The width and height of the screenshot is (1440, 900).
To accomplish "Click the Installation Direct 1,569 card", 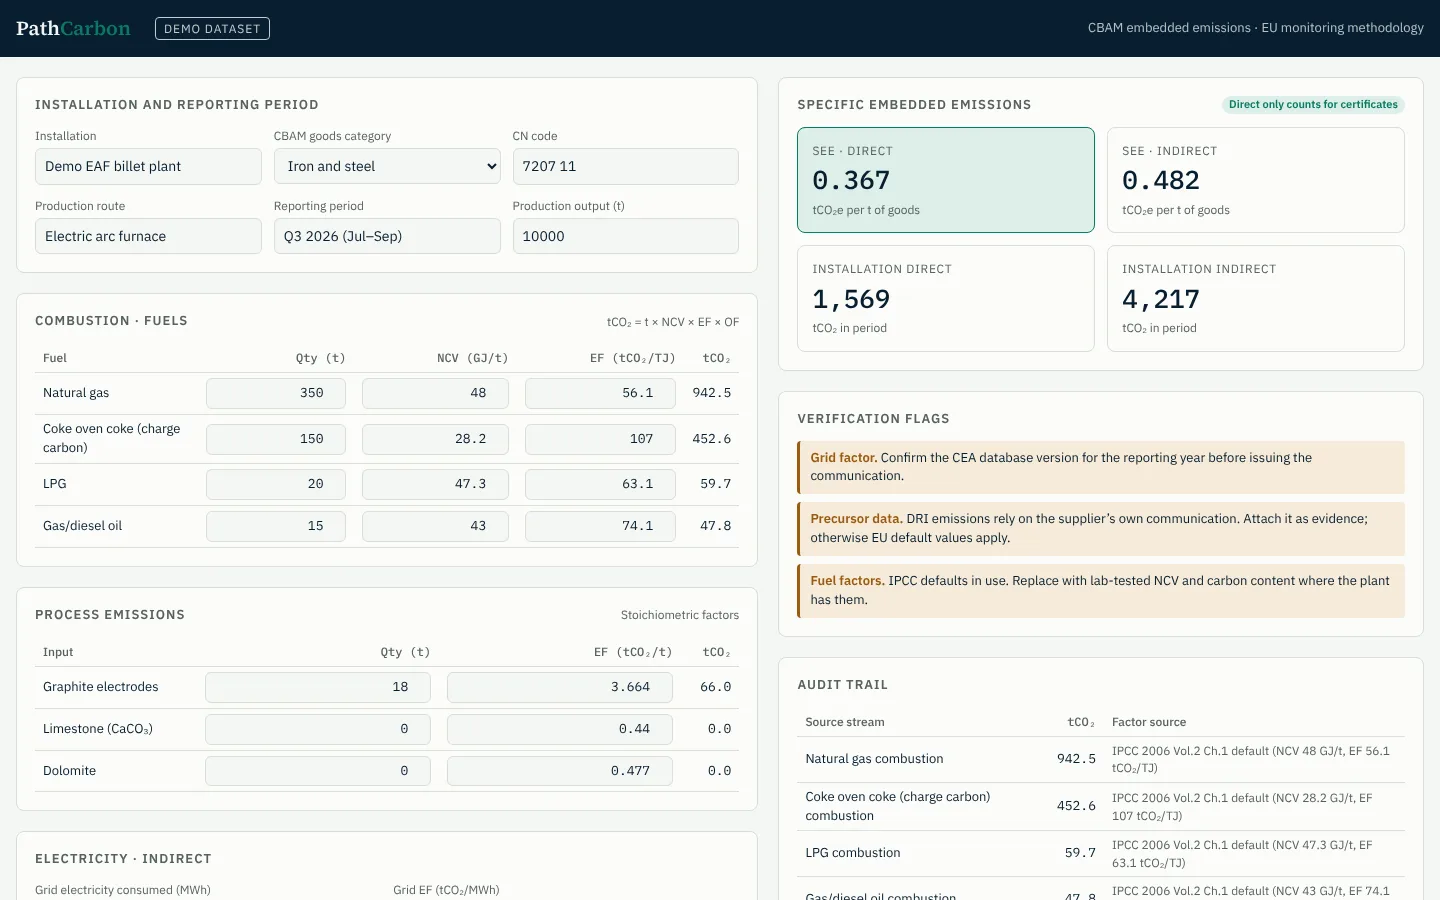I will (x=946, y=298).
